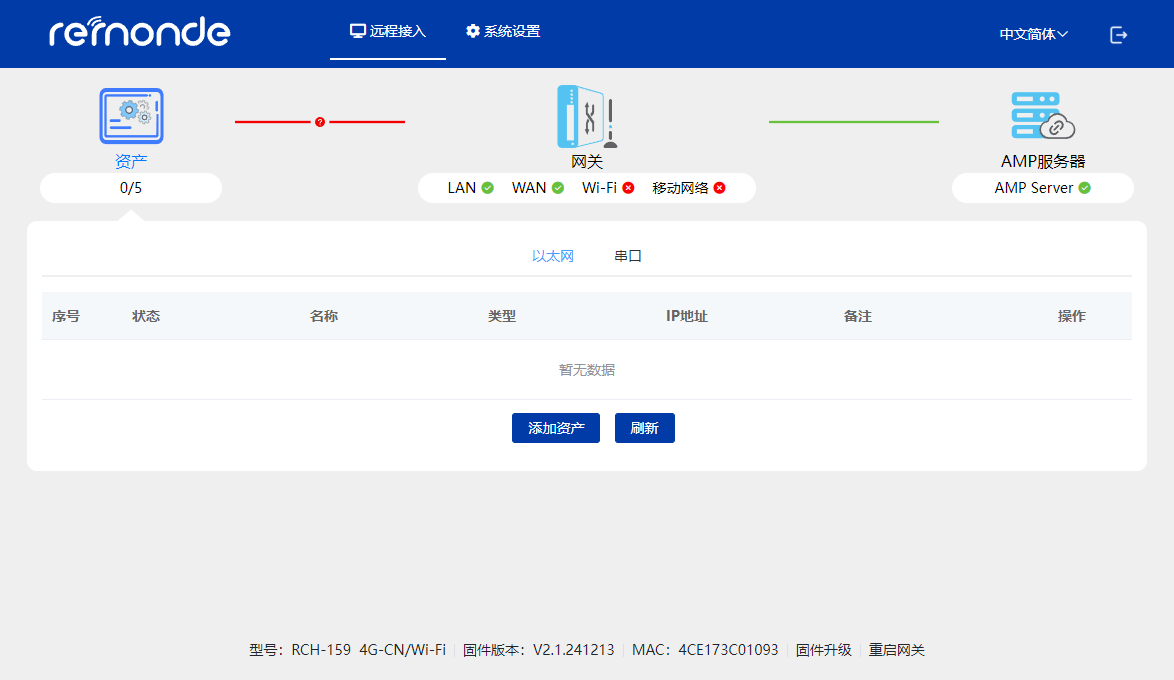Click the LAN green status check icon
This screenshot has height=680, width=1174.
click(488, 188)
